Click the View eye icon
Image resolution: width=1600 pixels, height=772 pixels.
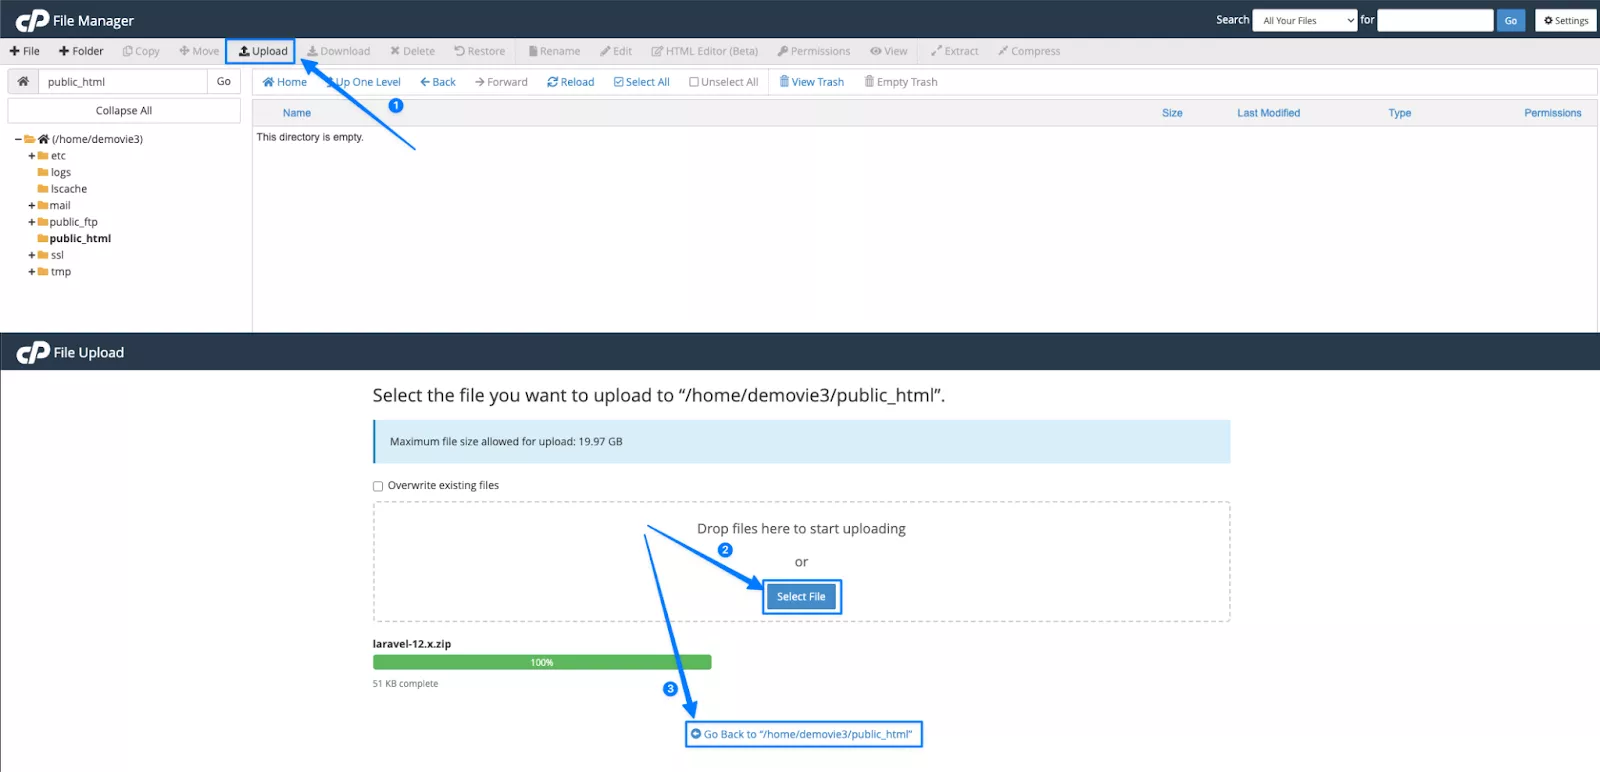point(889,51)
